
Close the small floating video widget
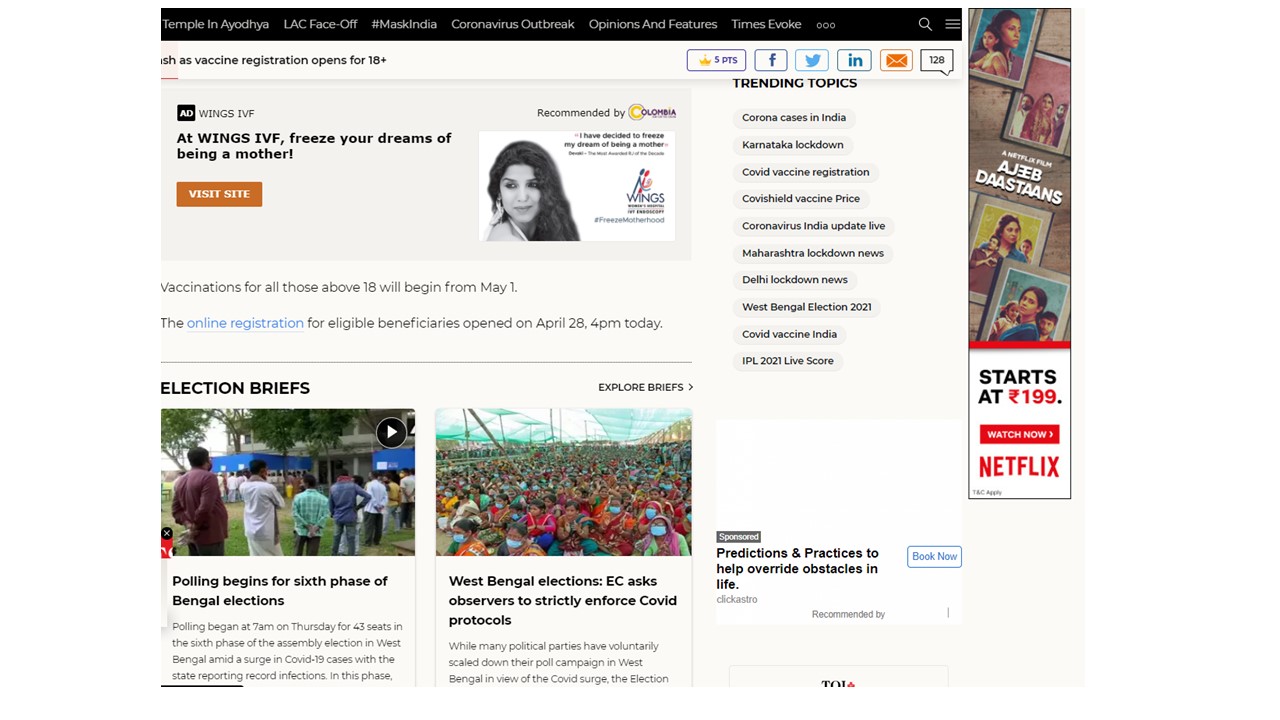pyautogui.click(x=167, y=533)
